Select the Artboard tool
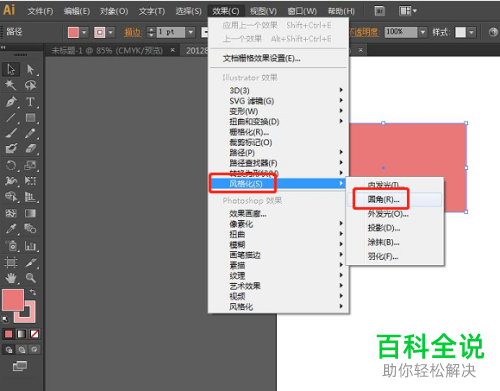 11,262
